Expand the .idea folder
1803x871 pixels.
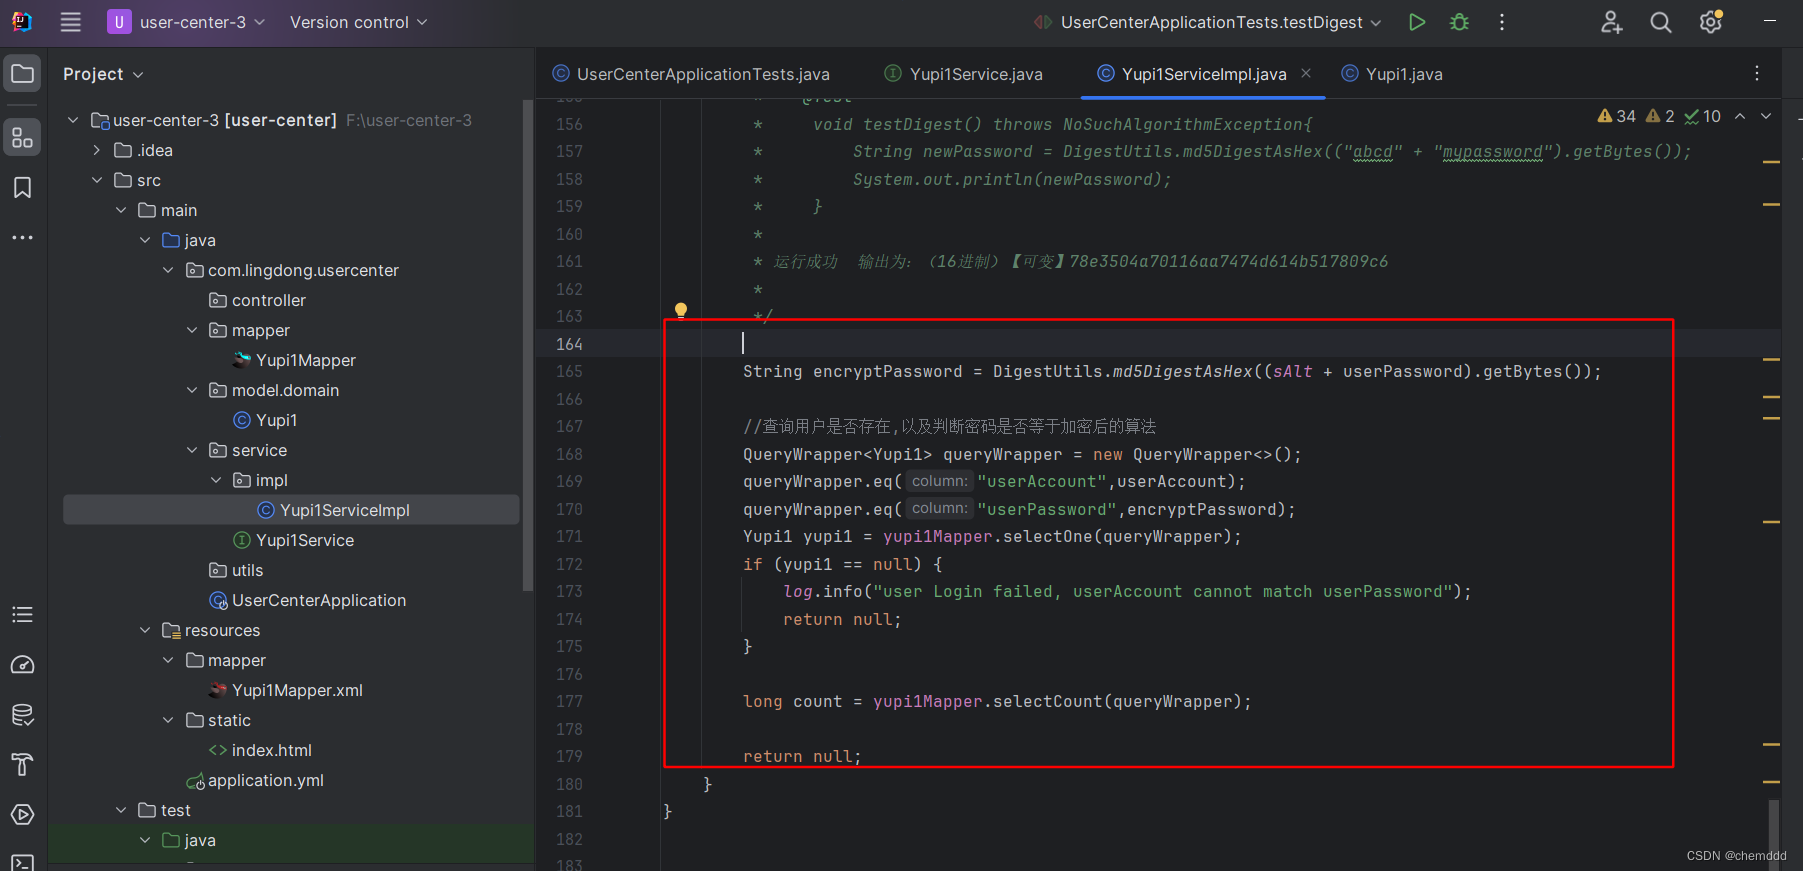(x=97, y=150)
